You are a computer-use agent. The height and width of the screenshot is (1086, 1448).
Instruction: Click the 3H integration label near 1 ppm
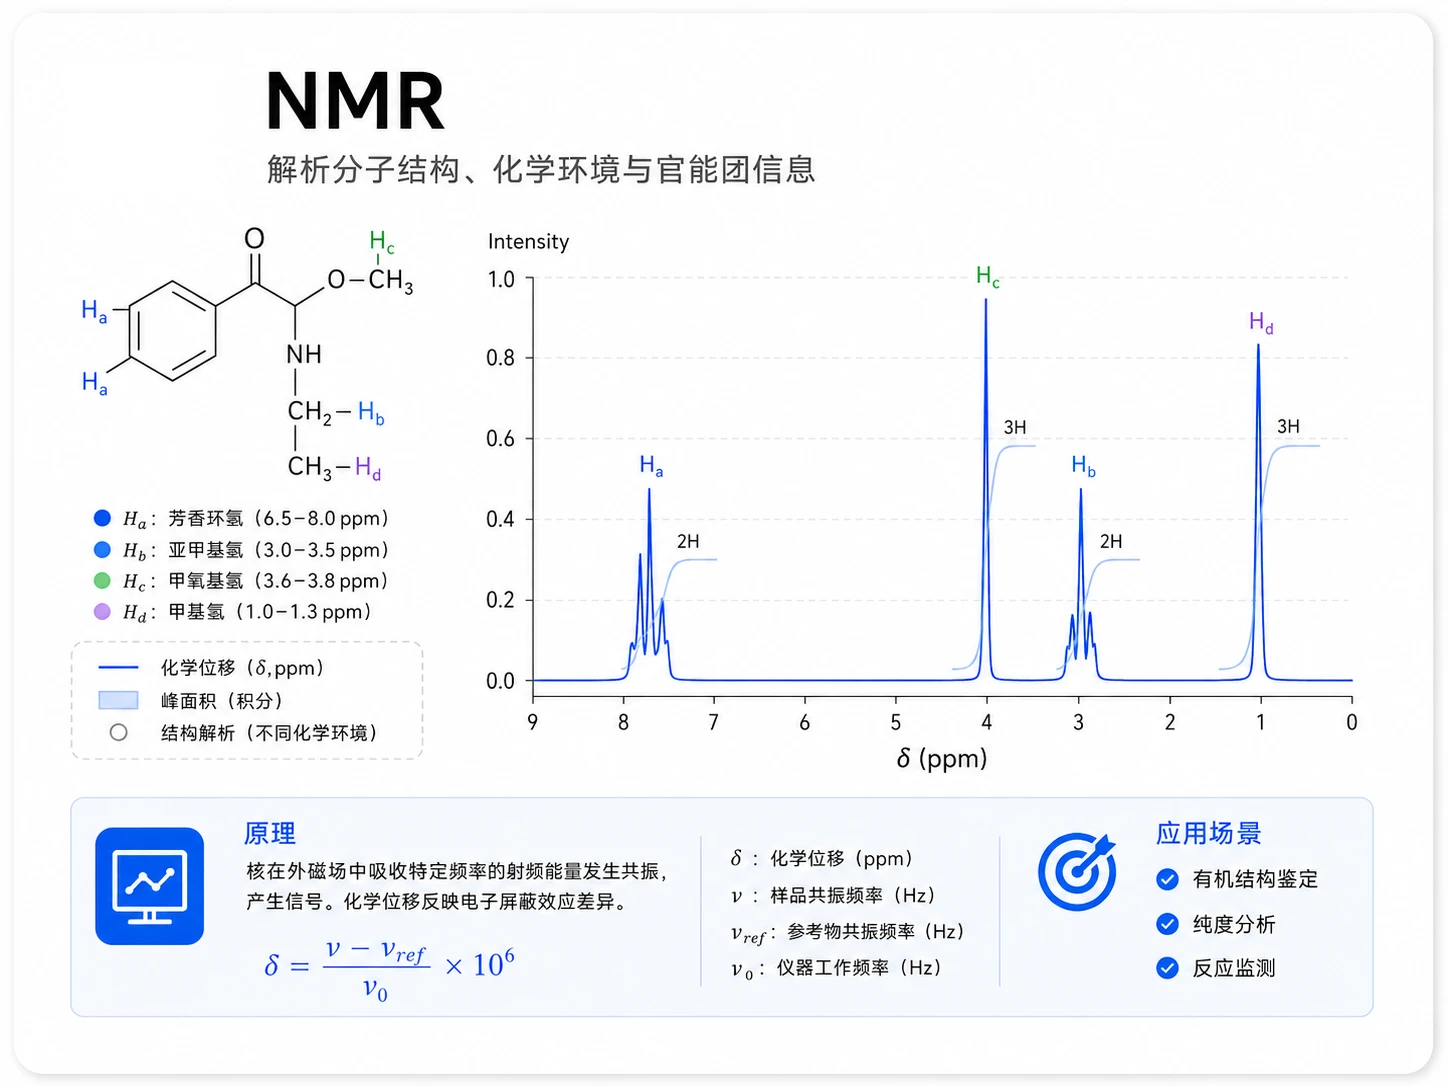coord(1288,426)
